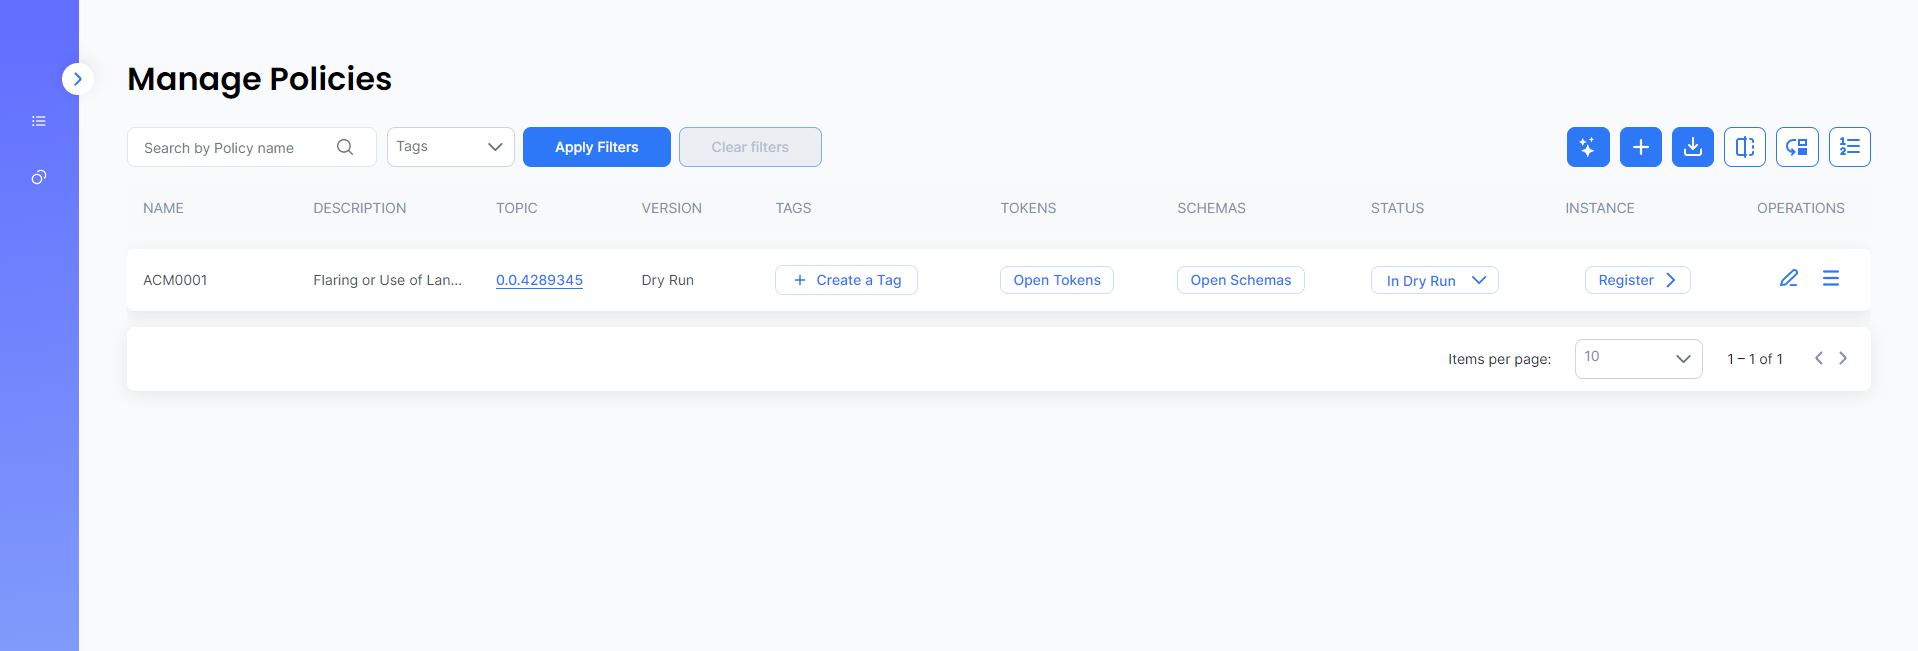Click the Open Schemas button
This screenshot has height=651, width=1918.
coord(1240,280)
